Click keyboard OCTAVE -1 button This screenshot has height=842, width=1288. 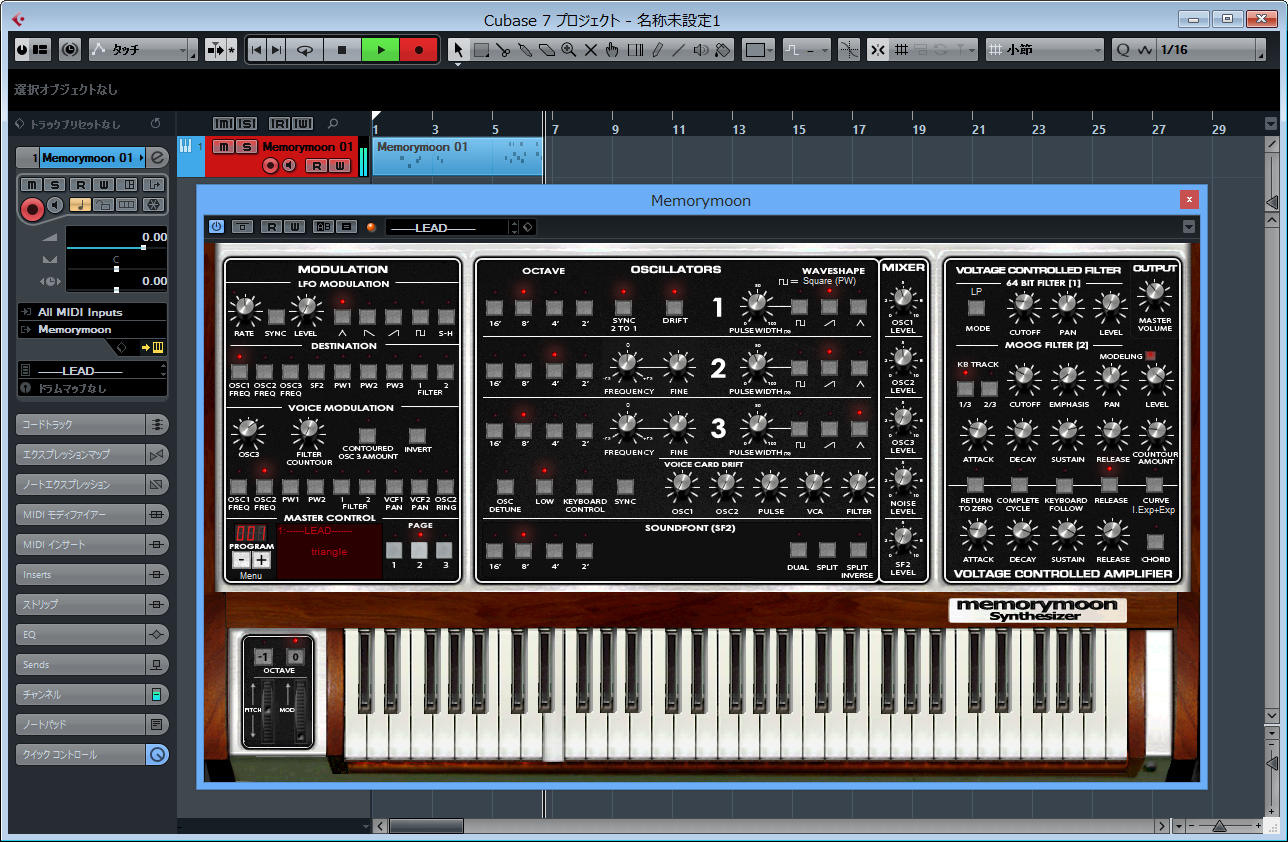263,657
